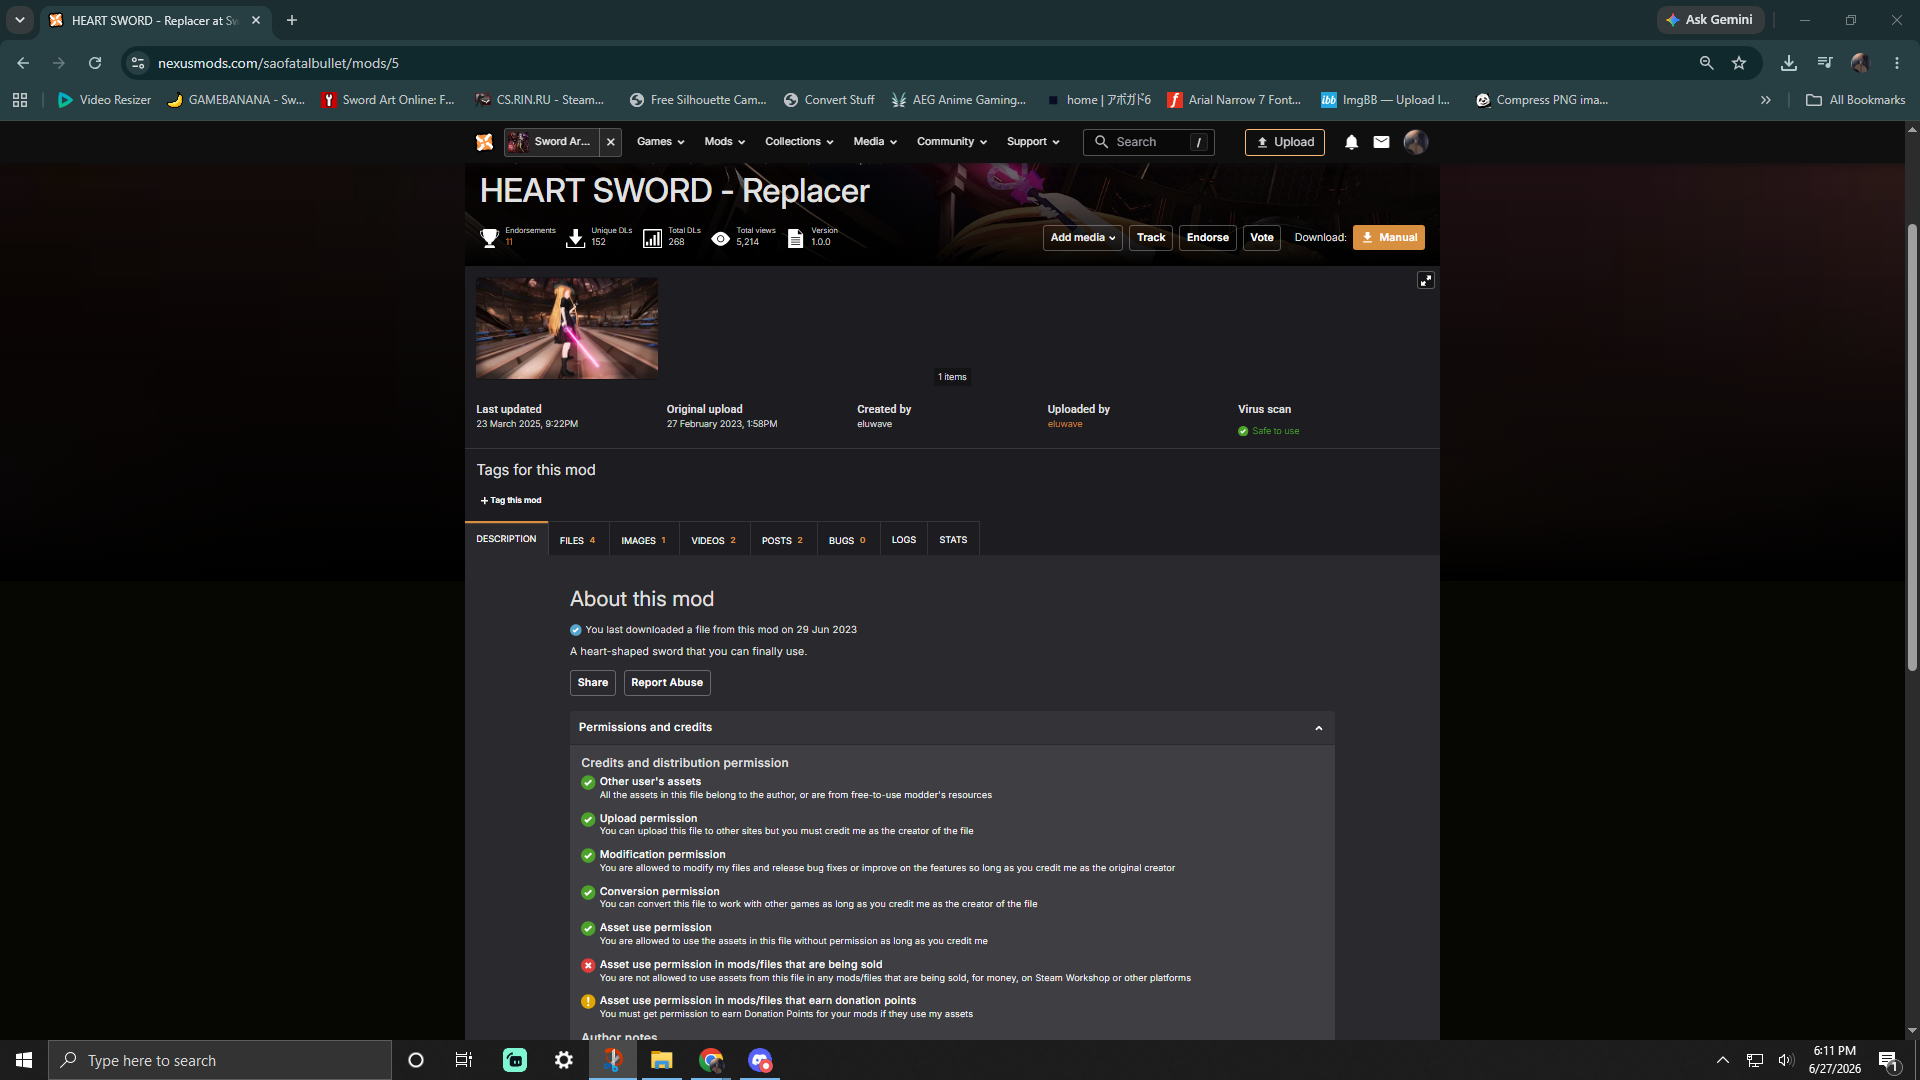Click Report Abuse
The width and height of the screenshot is (1920, 1080).
[x=667, y=683]
